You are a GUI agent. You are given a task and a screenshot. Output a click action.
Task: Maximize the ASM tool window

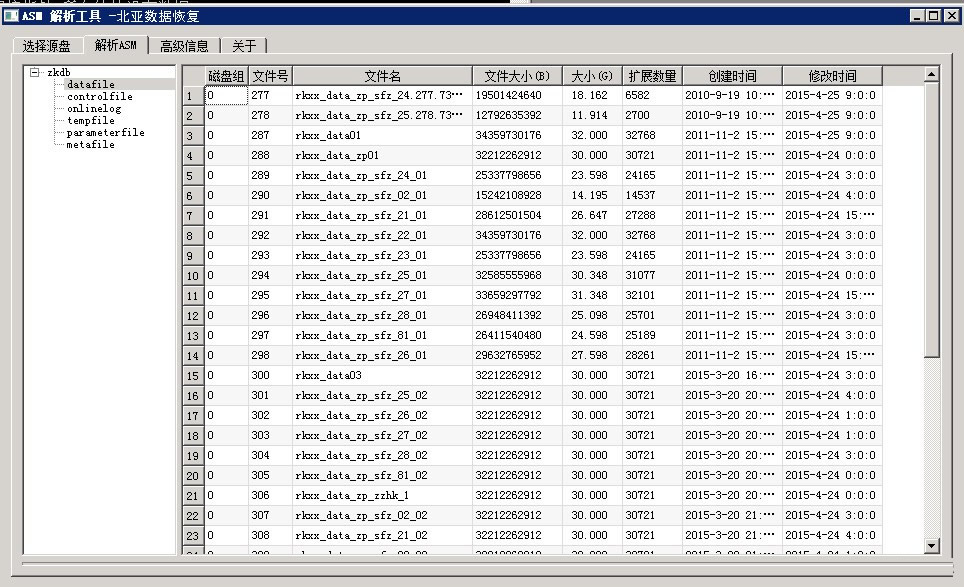[933, 15]
